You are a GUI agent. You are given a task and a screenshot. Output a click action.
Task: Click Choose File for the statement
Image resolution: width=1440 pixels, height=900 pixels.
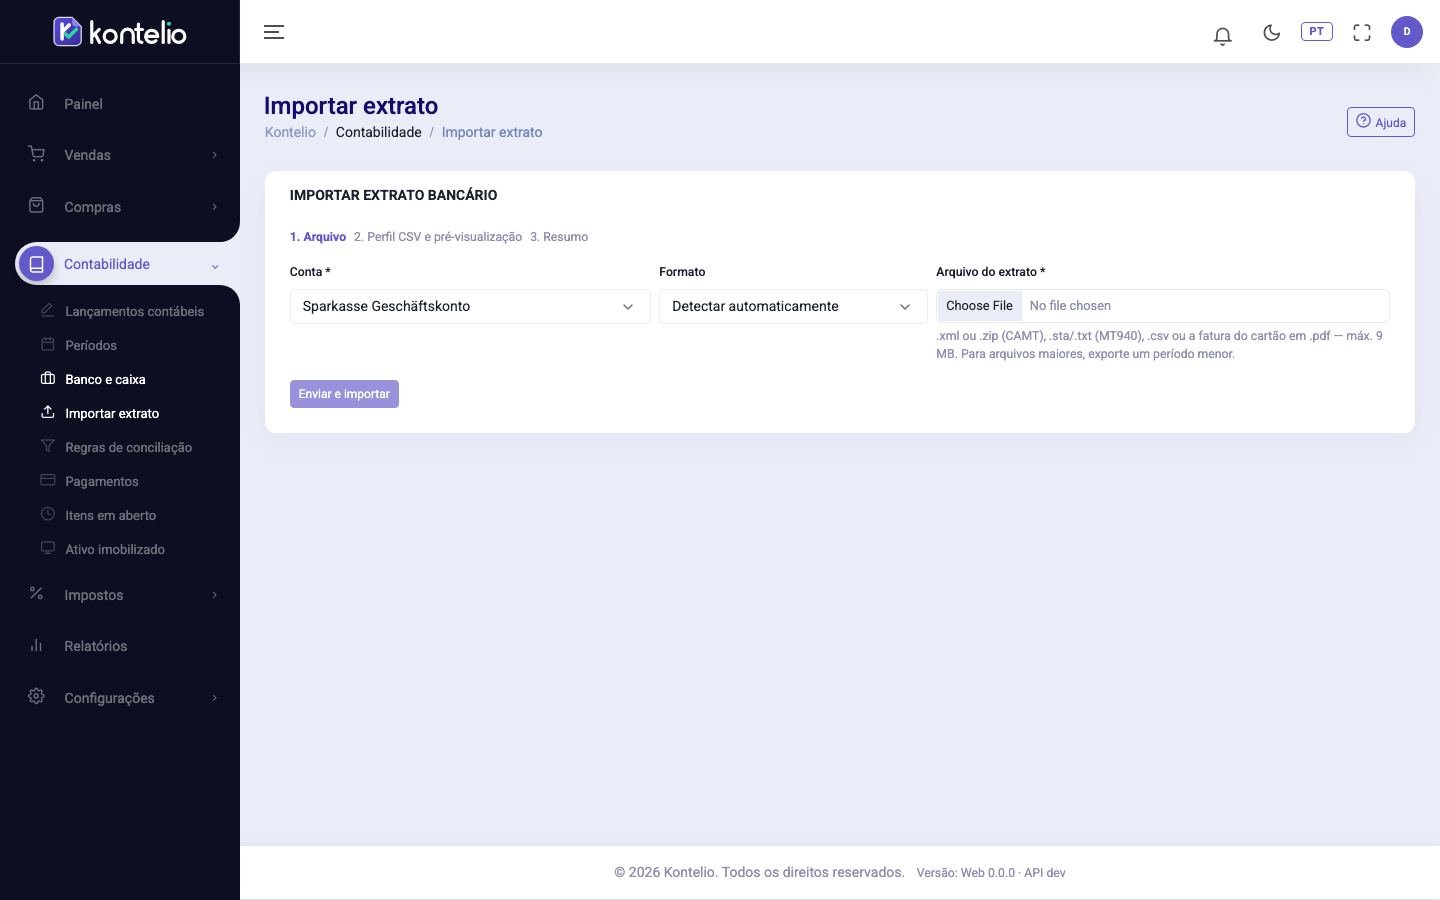[979, 306]
